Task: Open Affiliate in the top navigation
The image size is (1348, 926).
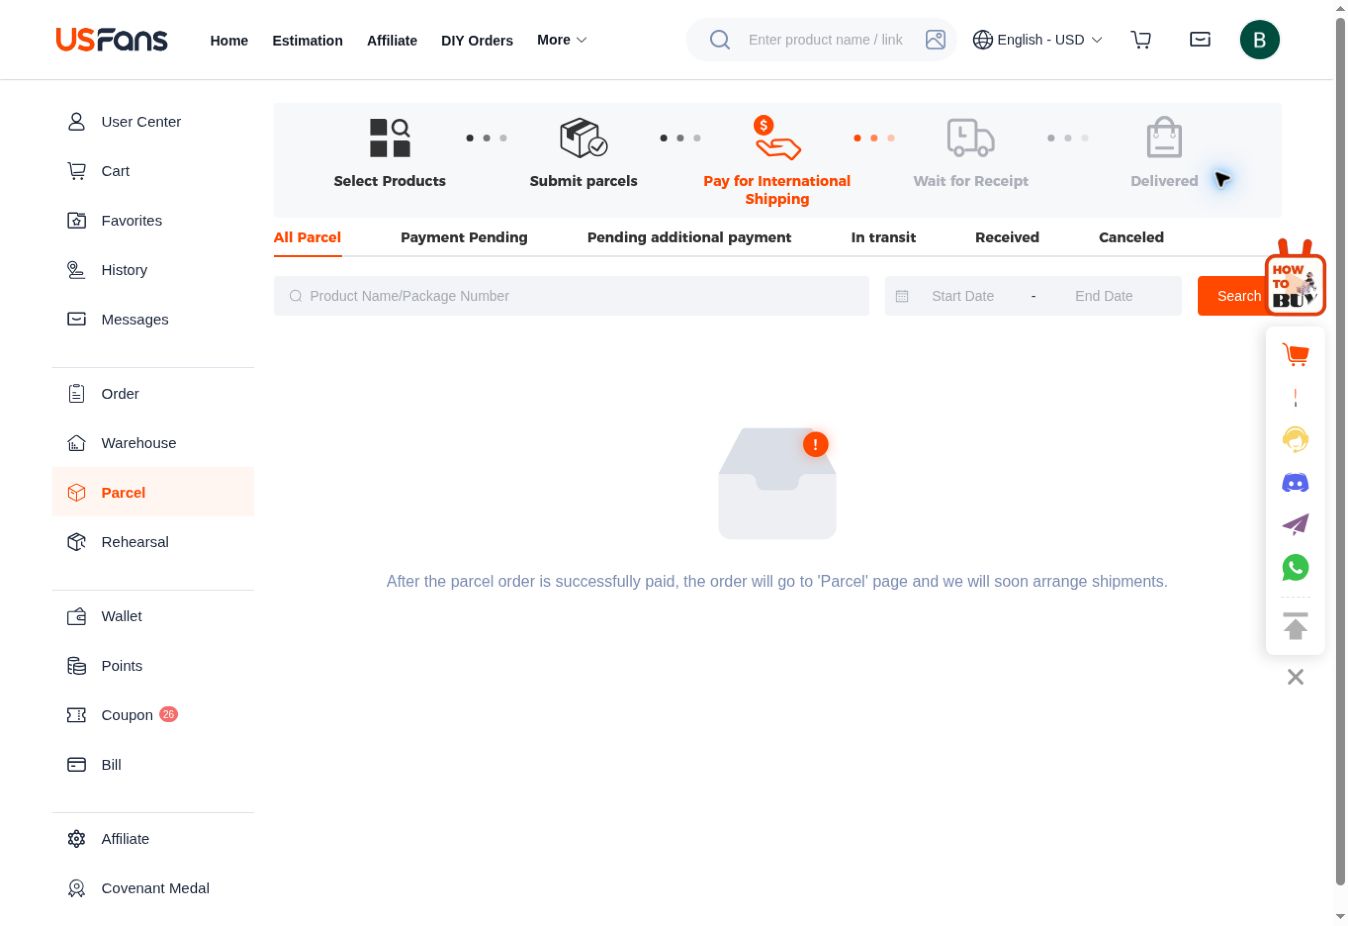Action: click(392, 40)
